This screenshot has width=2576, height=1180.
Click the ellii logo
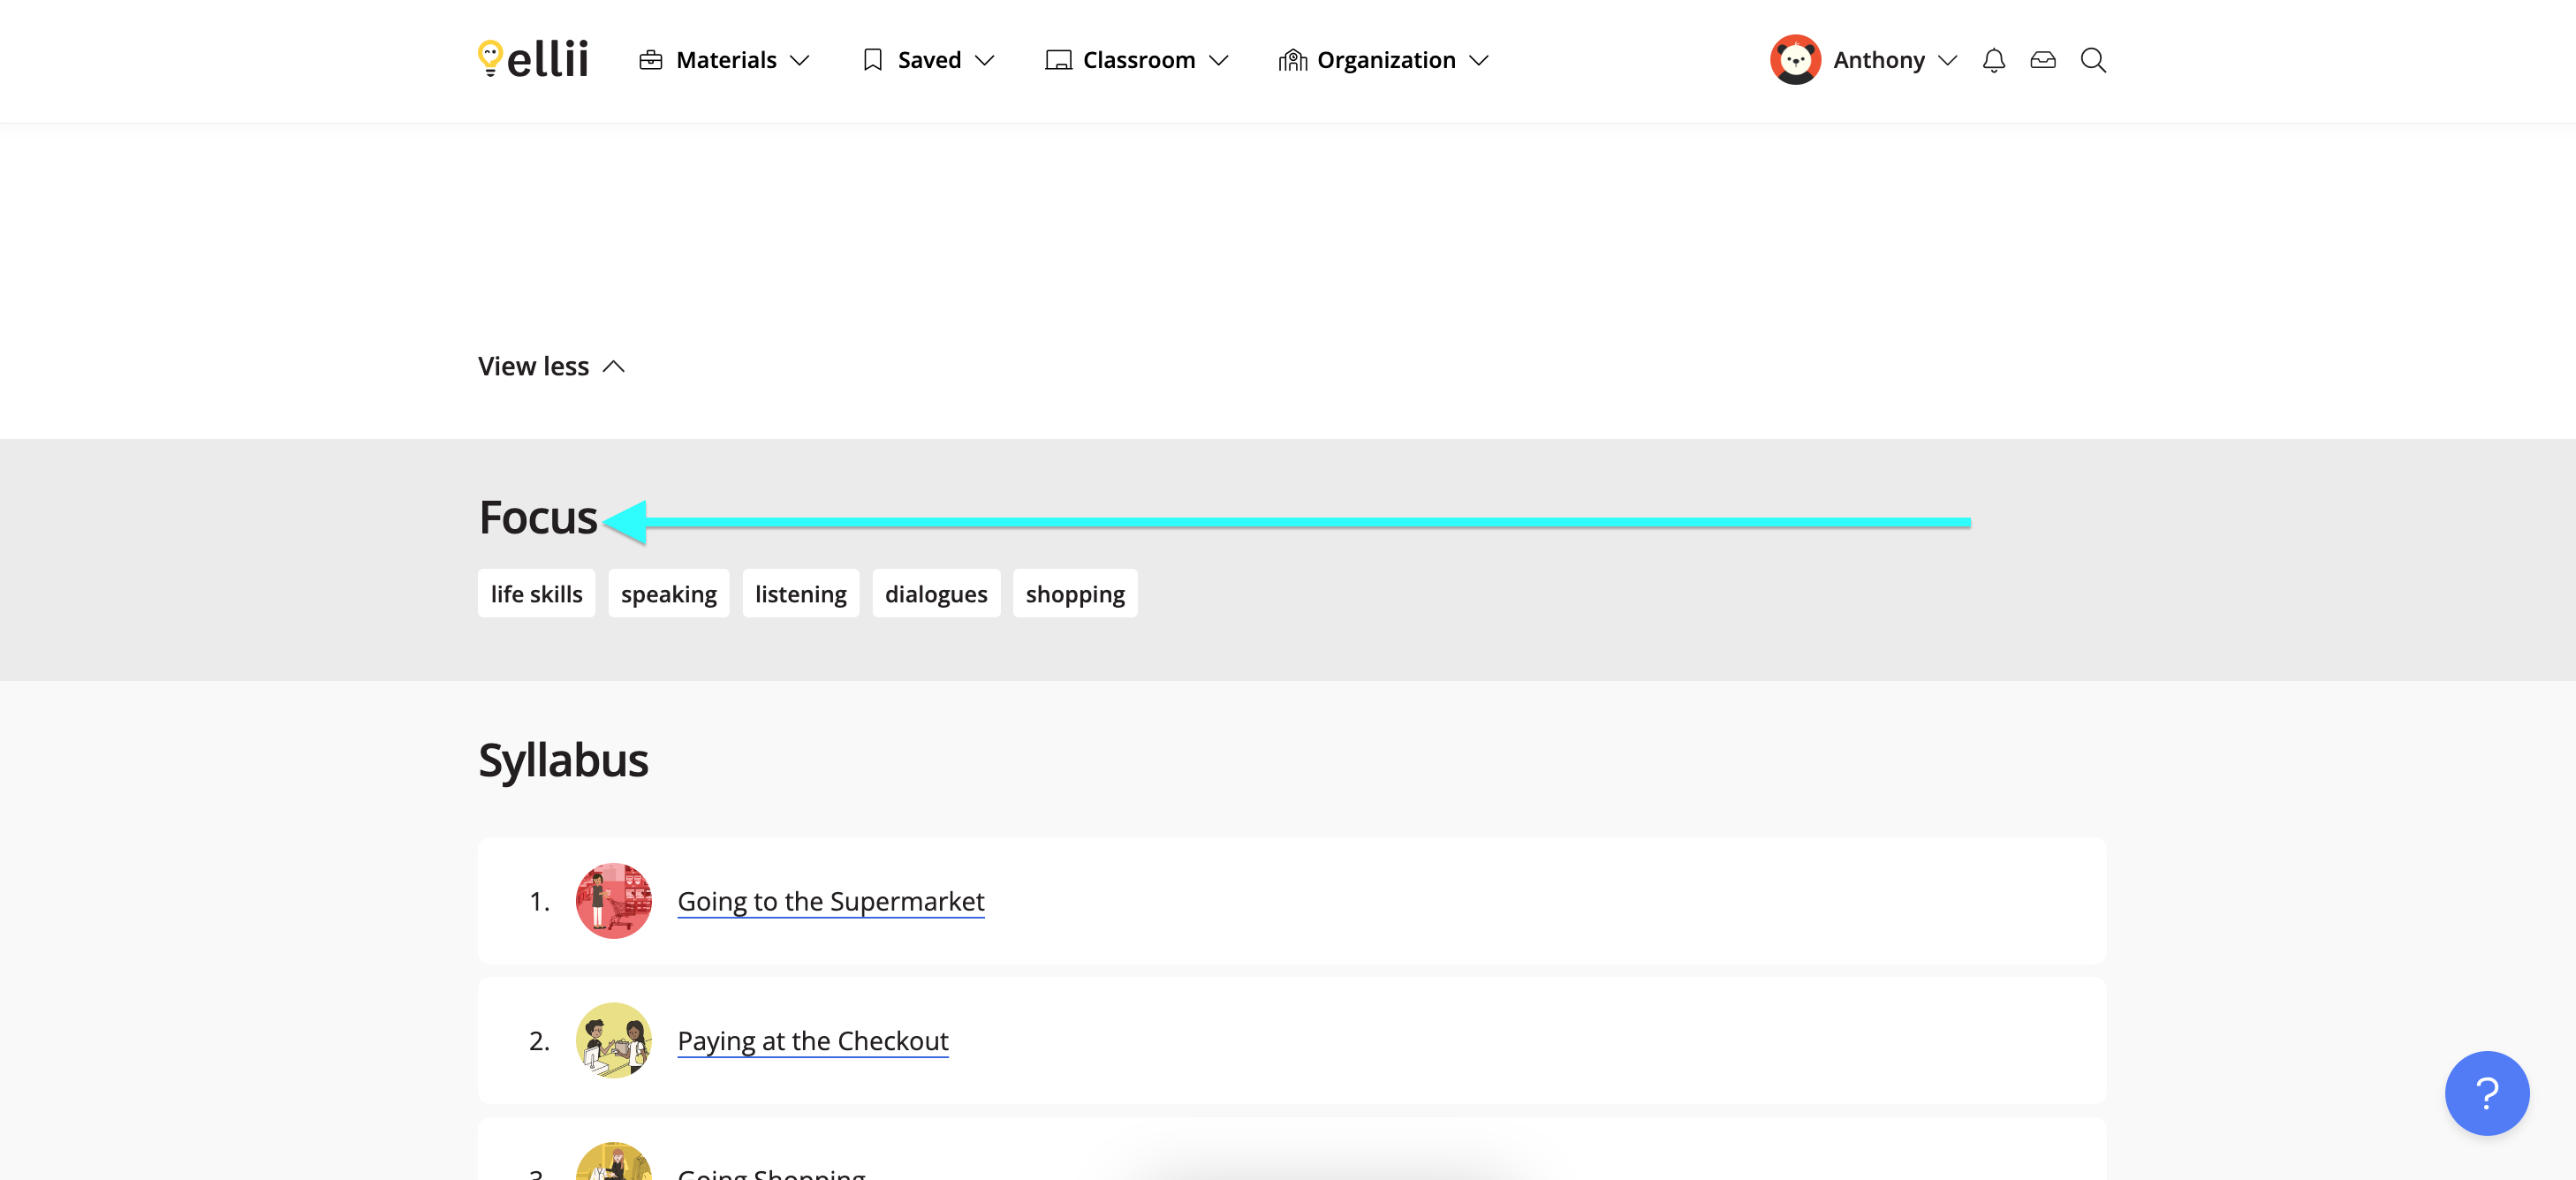click(533, 60)
